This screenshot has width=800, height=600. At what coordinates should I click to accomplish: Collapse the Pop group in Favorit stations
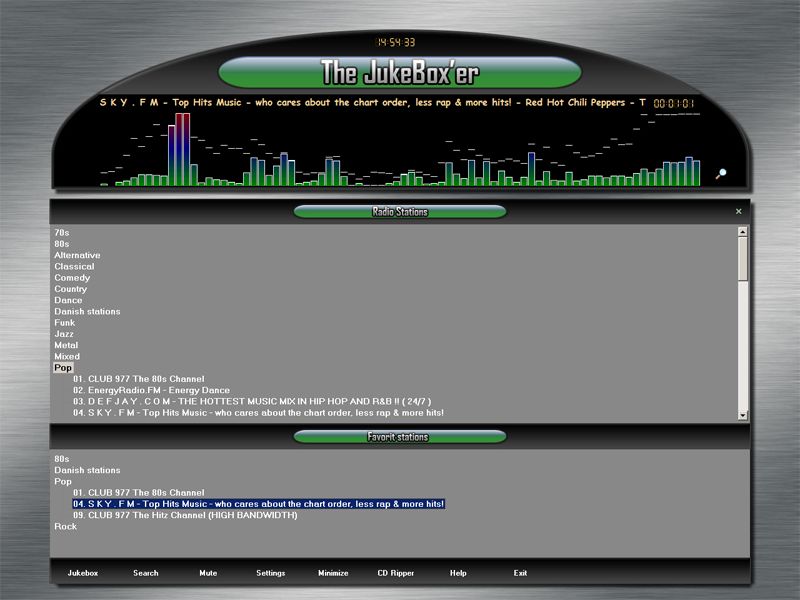[x=63, y=481]
